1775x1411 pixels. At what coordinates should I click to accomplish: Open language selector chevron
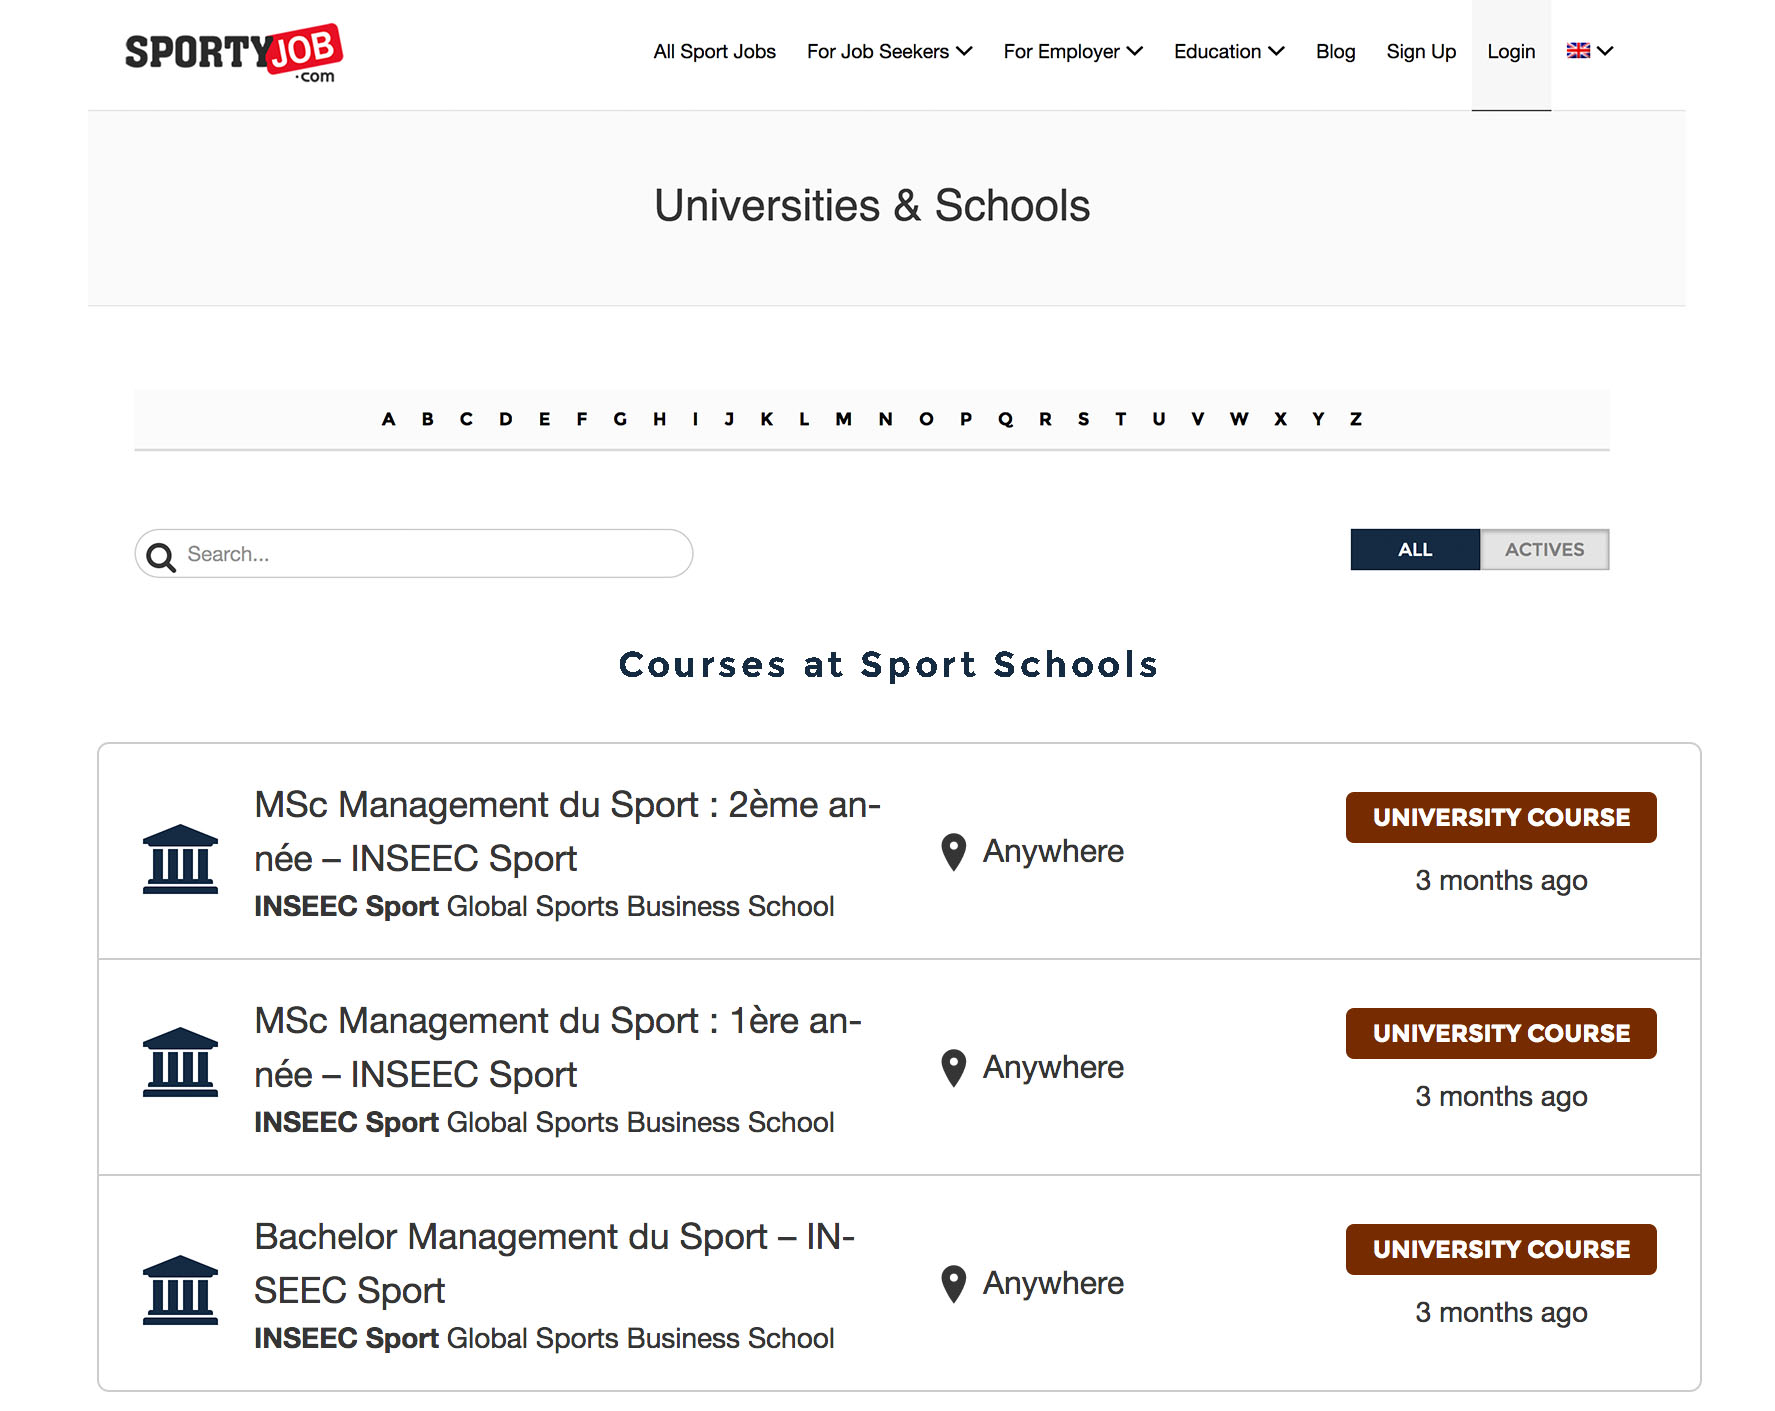[x=1605, y=51]
